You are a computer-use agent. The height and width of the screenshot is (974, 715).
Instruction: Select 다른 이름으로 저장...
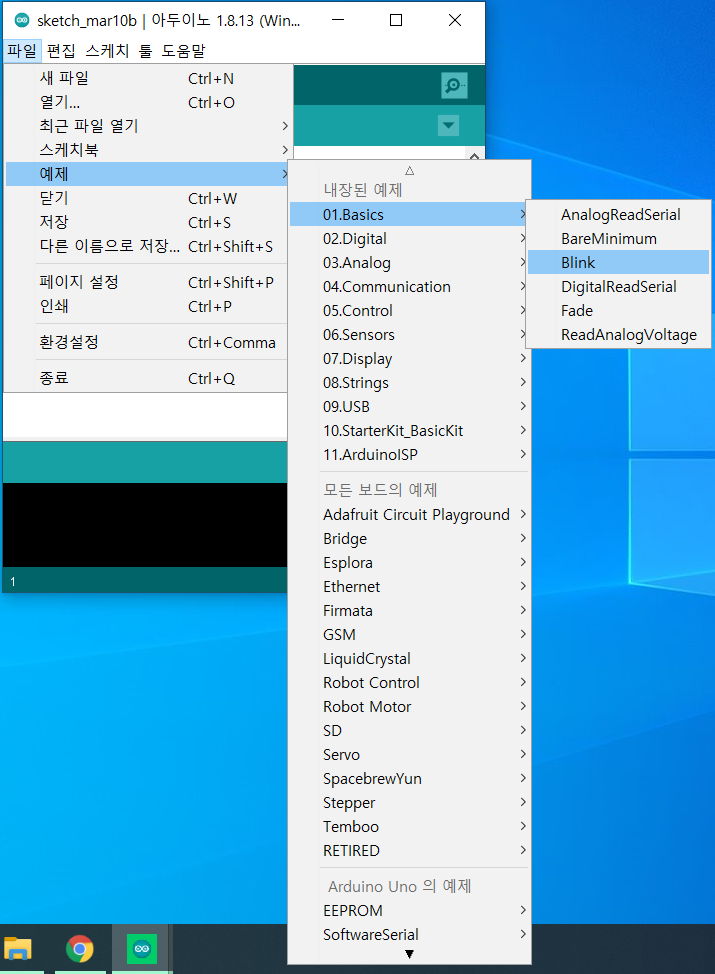(x=148, y=246)
